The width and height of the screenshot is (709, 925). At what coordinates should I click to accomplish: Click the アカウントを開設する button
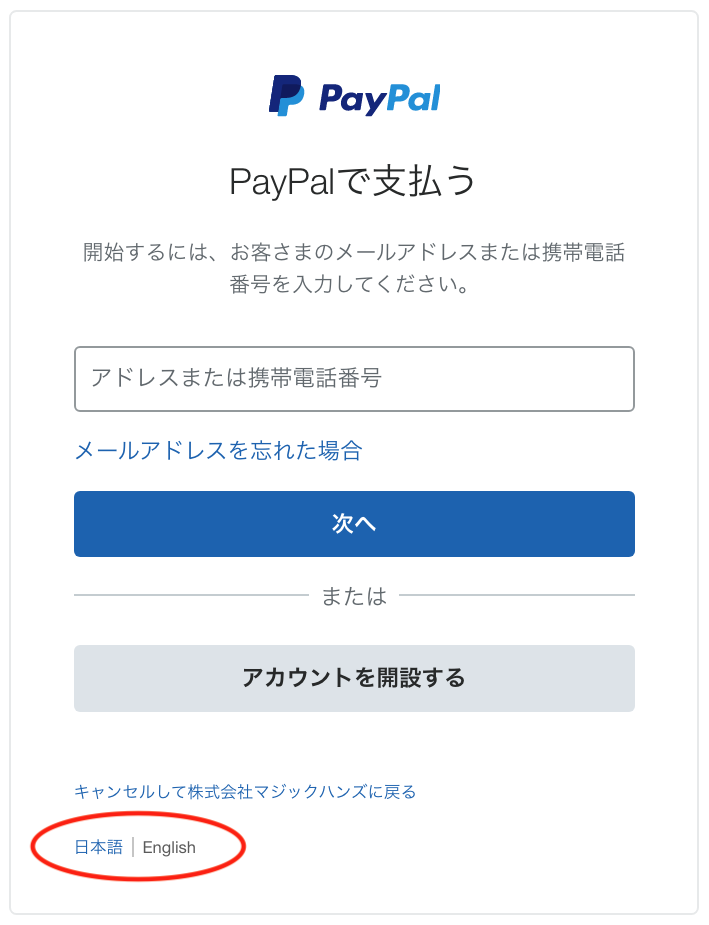(x=354, y=678)
